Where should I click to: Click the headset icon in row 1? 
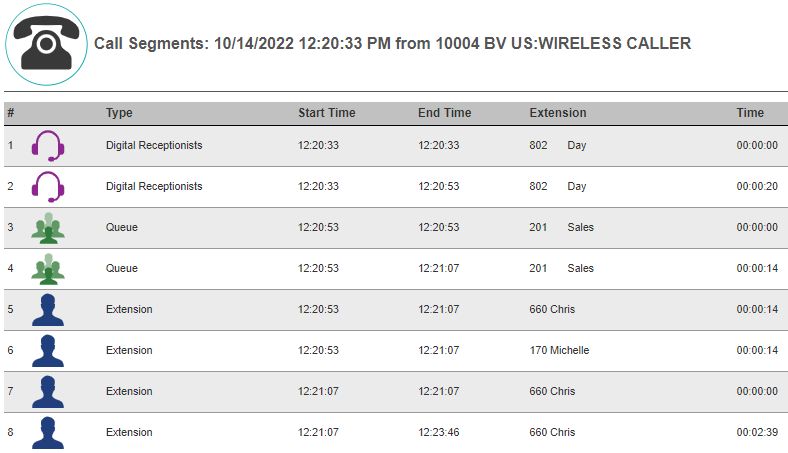[48, 146]
